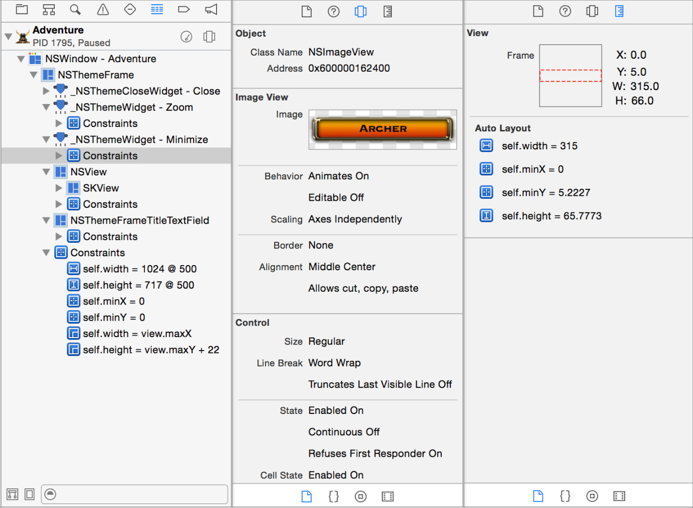Show Object inspector tab in right panel
This screenshot has width=693, height=508.
[x=592, y=11]
